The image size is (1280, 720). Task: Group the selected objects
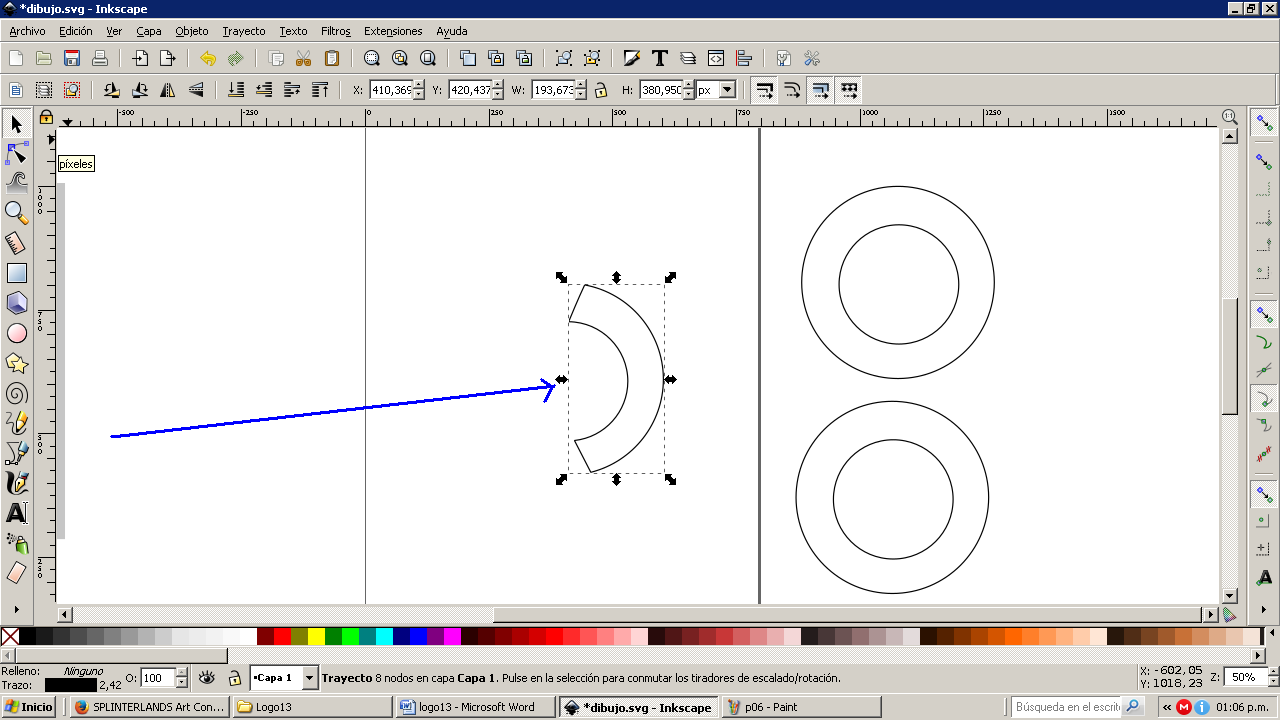pyautogui.click(x=564, y=58)
